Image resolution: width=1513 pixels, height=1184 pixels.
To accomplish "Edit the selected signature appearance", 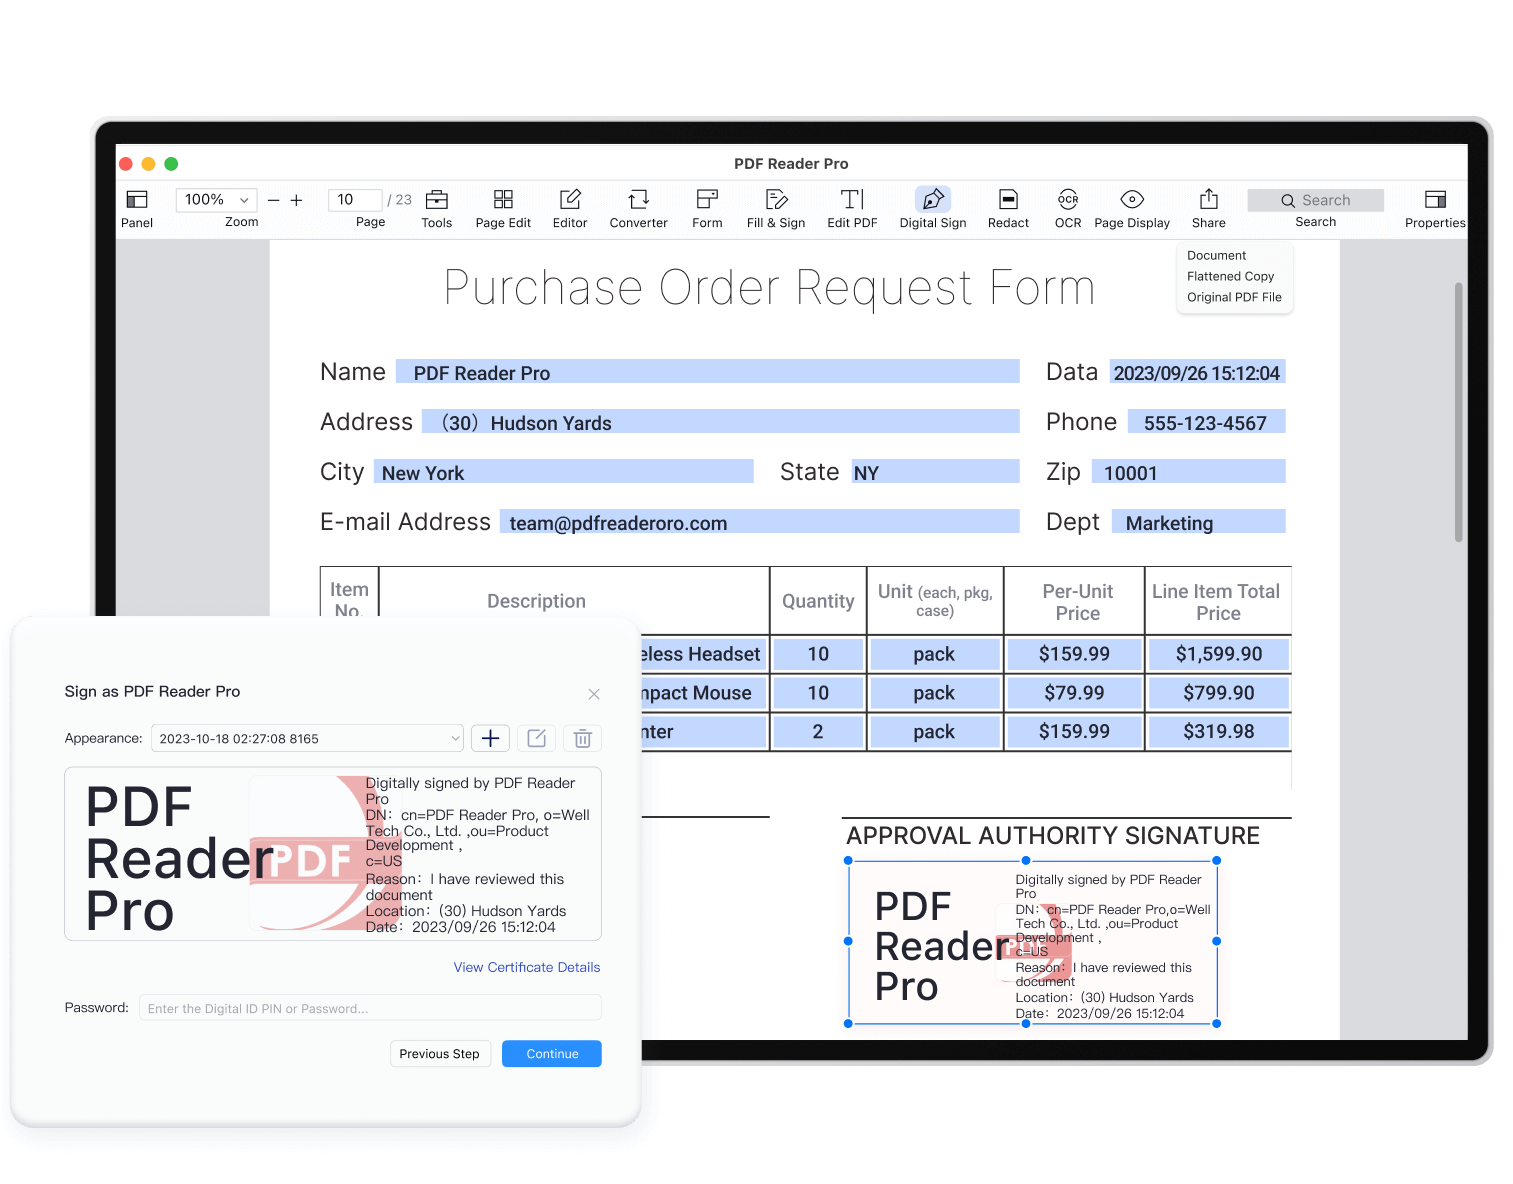I will tap(536, 738).
